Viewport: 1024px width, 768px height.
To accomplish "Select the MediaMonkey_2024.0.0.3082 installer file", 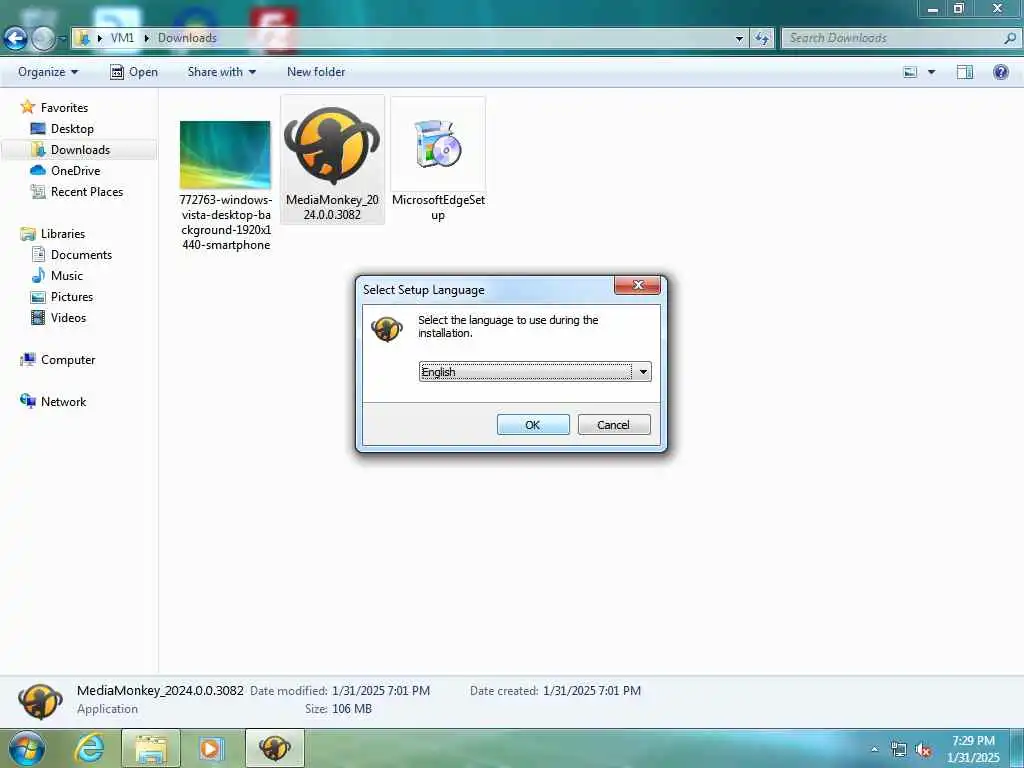I will point(332,159).
